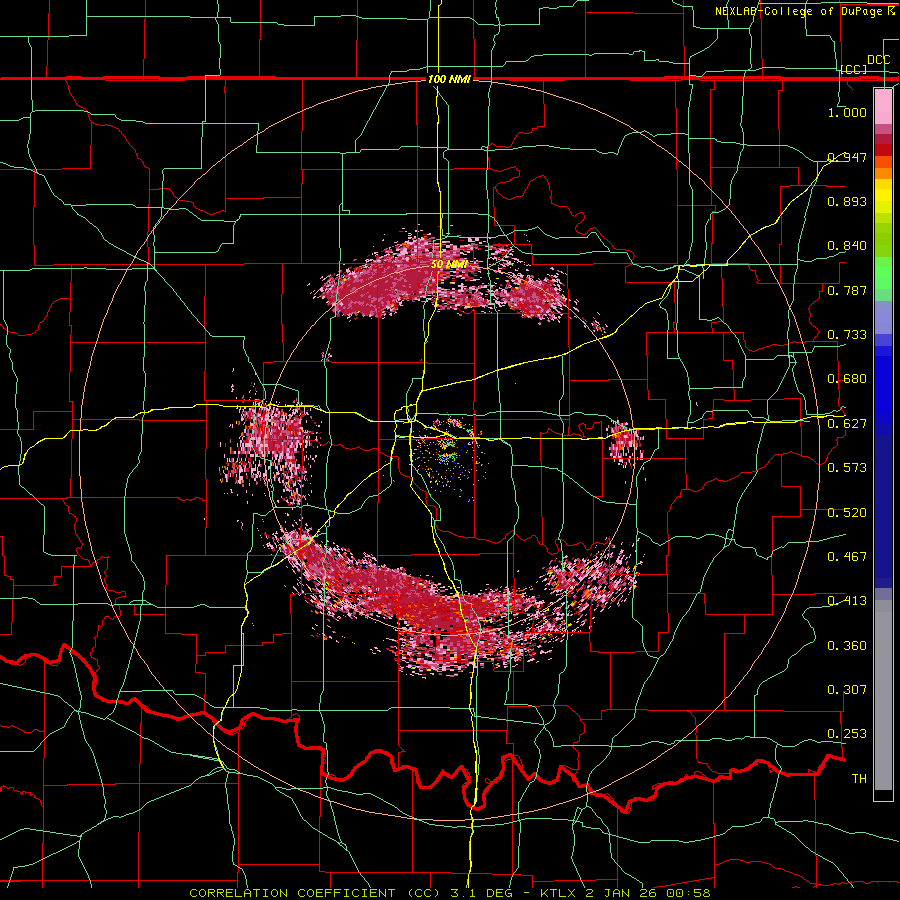
Task: Click the small echo east of radar
Action: coord(624,444)
